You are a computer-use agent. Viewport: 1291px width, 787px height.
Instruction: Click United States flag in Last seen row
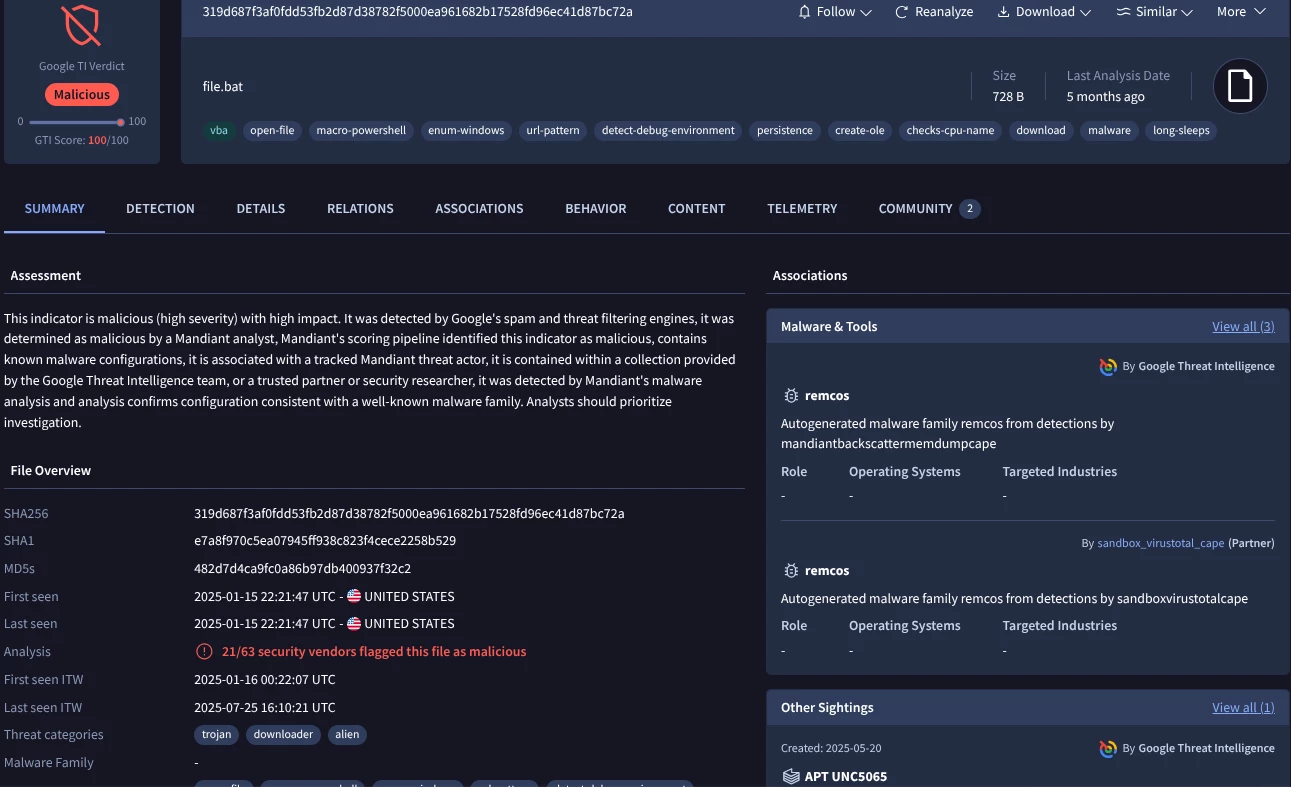pos(354,623)
